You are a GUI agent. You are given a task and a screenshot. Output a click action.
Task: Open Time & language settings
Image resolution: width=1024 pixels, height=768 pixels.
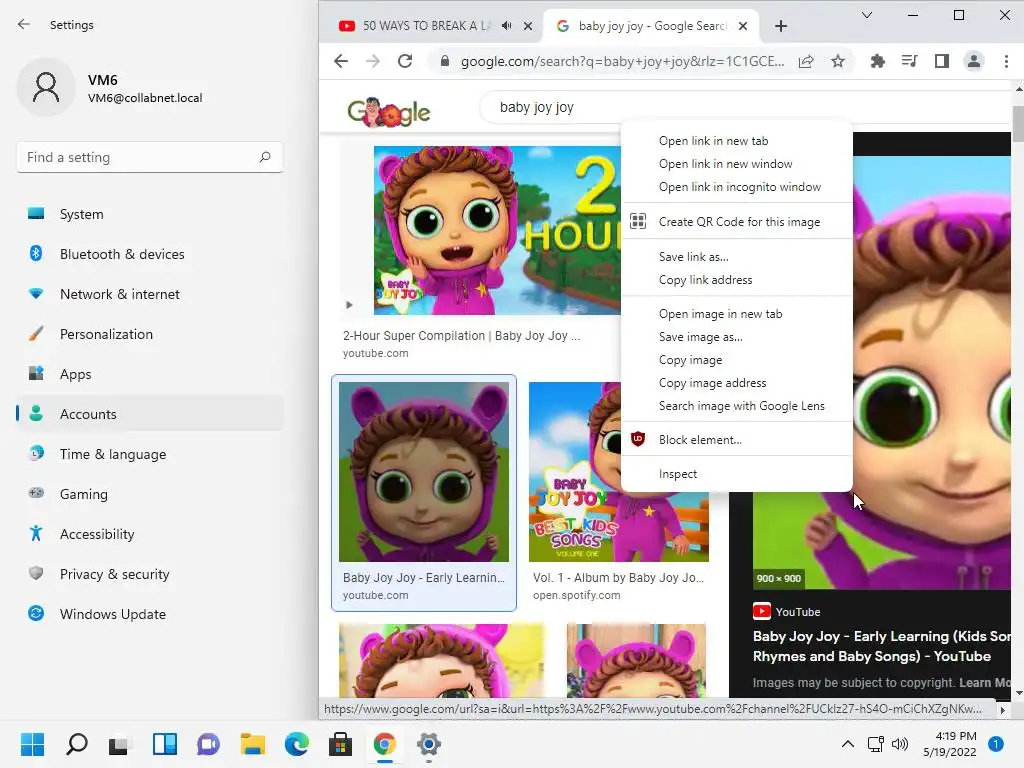150,454
